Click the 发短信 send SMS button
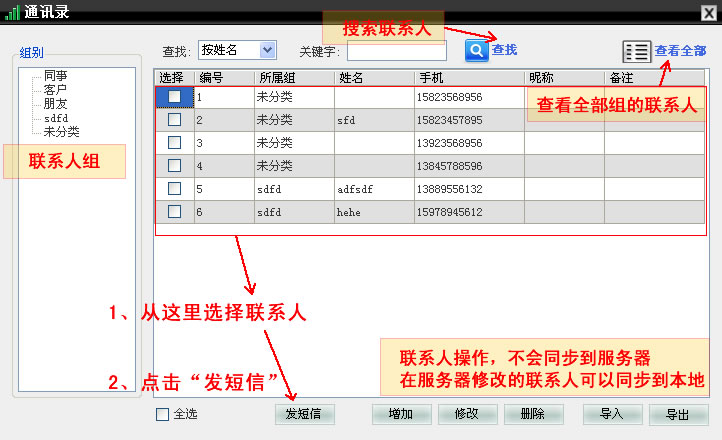The image size is (722, 440). [304, 414]
